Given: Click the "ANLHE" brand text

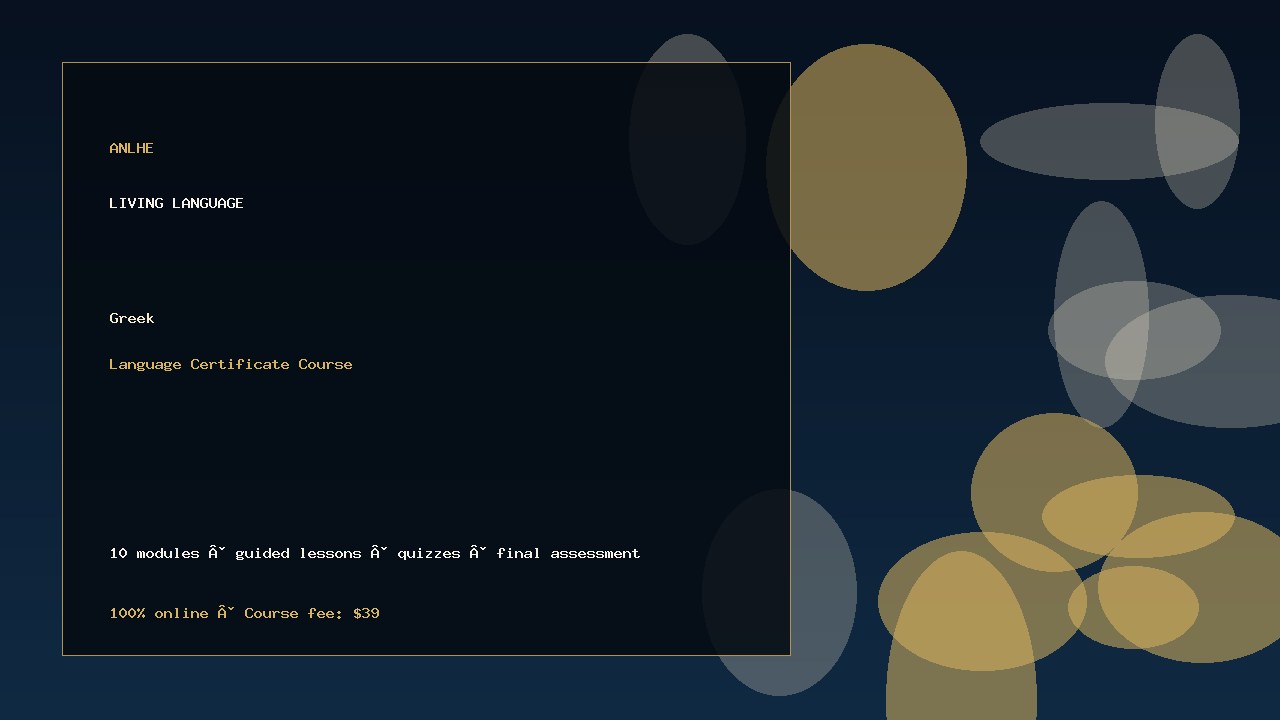Looking at the screenshot, I should (131, 148).
